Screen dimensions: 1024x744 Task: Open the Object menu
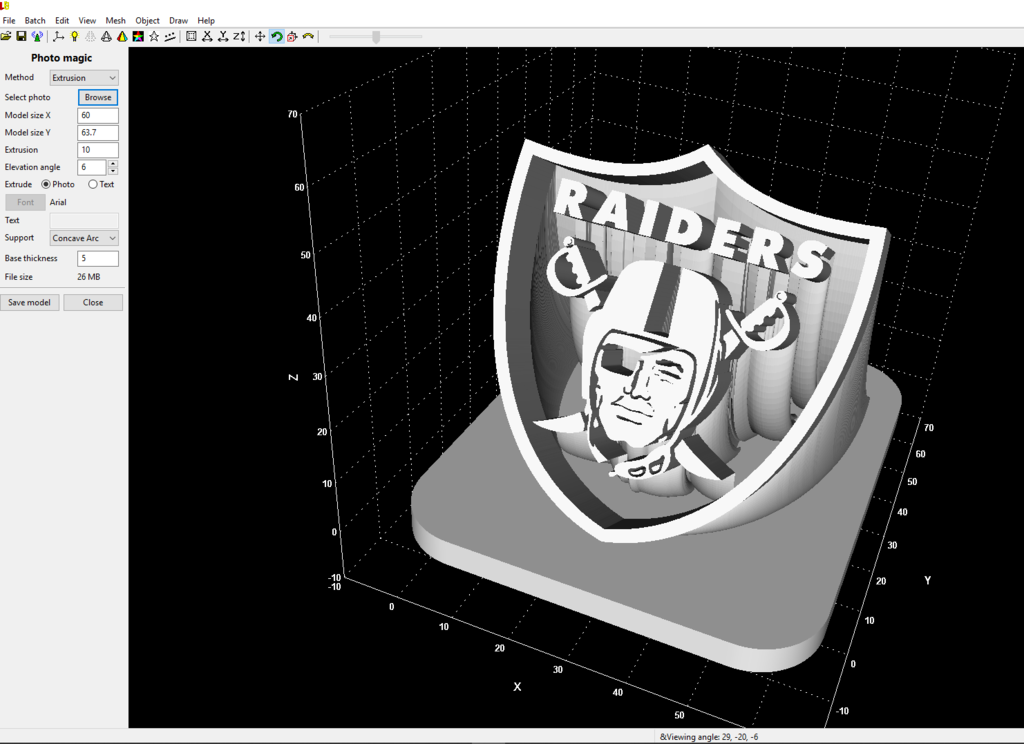(148, 20)
